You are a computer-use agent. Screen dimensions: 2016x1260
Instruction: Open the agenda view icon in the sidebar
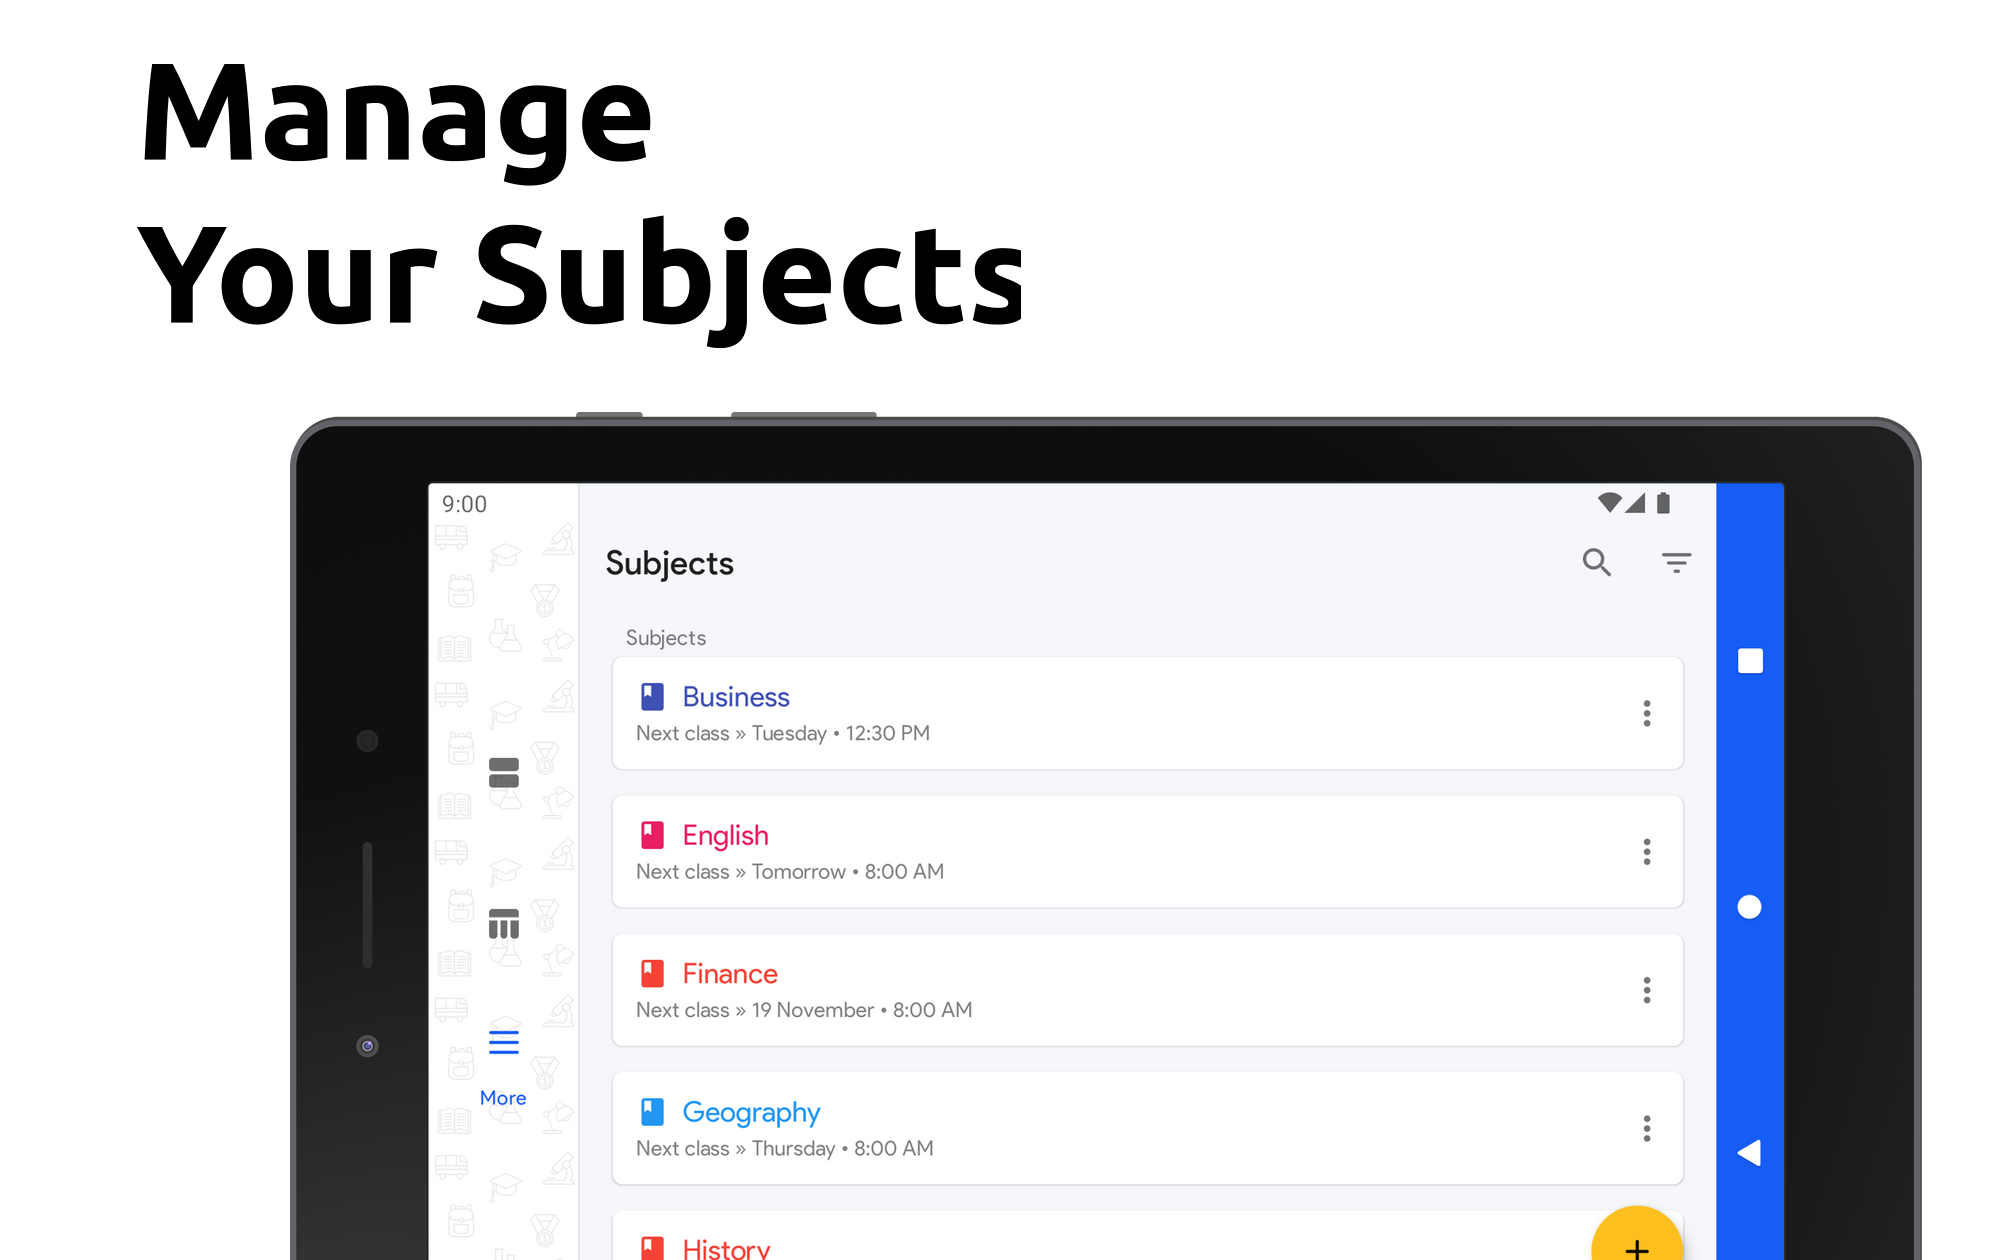[x=503, y=772]
